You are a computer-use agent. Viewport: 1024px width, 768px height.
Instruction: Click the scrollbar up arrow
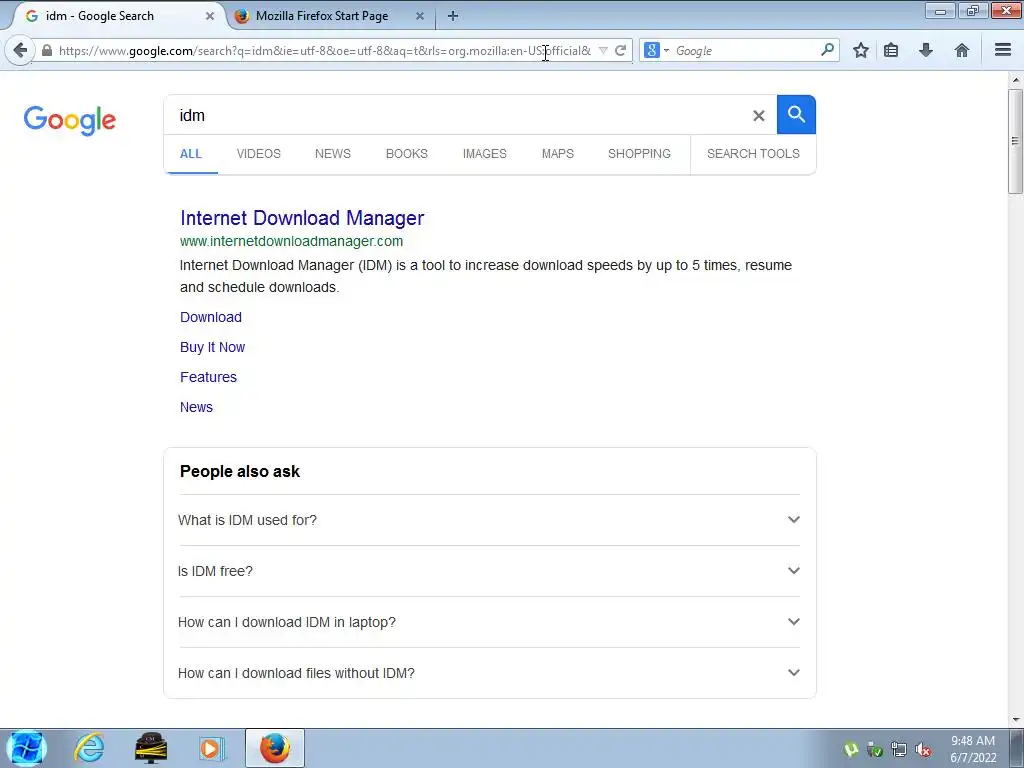tap(1015, 80)
